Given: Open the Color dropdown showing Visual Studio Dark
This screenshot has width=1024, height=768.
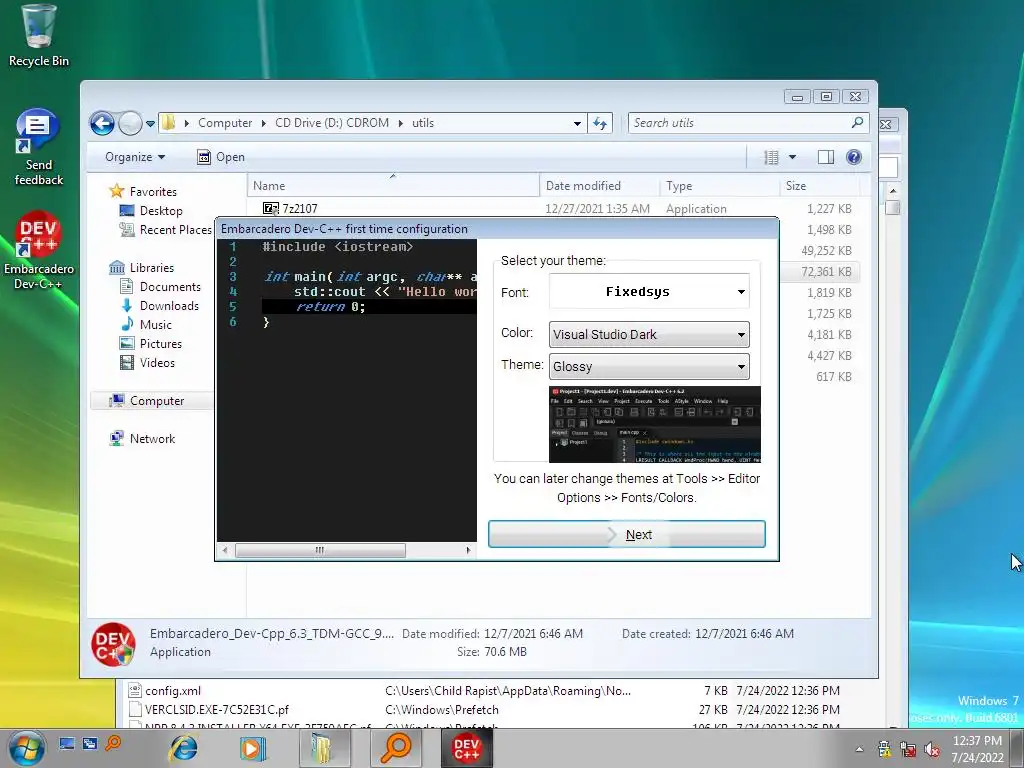Looking at the screenshot, I should 649,334.
